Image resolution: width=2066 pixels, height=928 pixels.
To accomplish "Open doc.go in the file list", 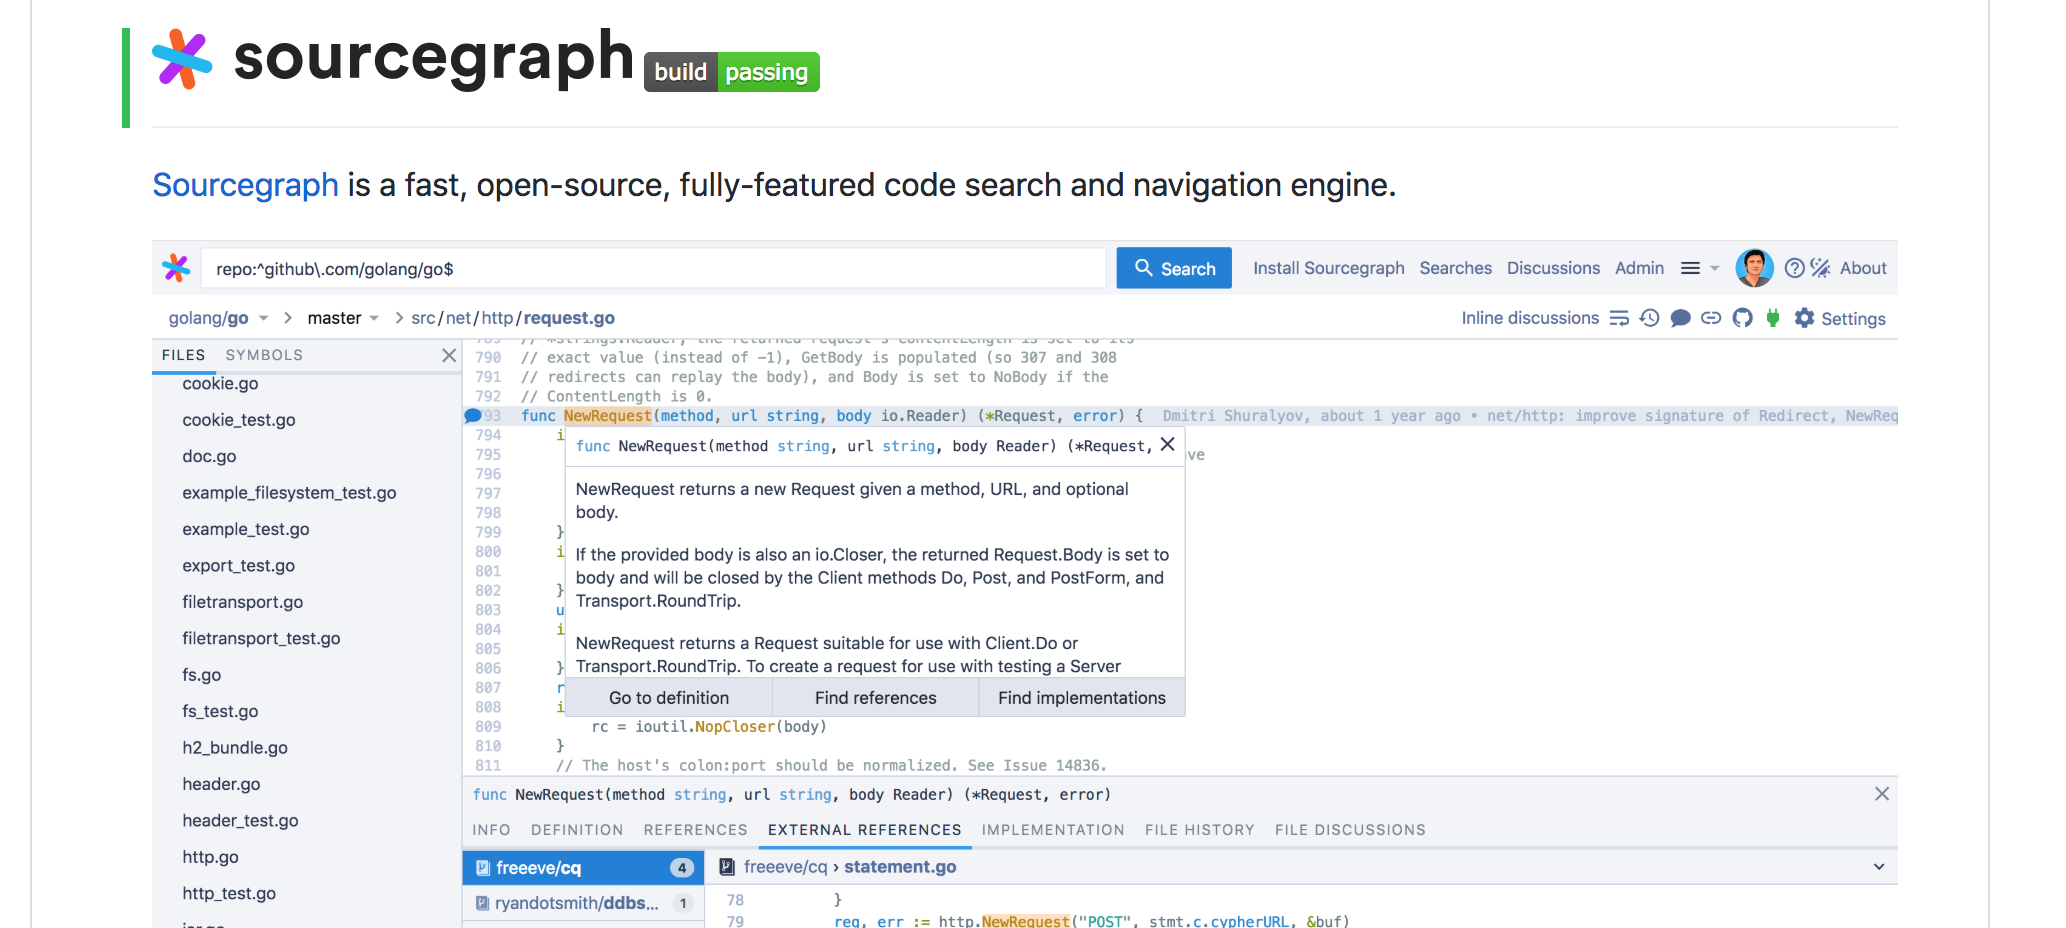I will [x=209, y=456].
